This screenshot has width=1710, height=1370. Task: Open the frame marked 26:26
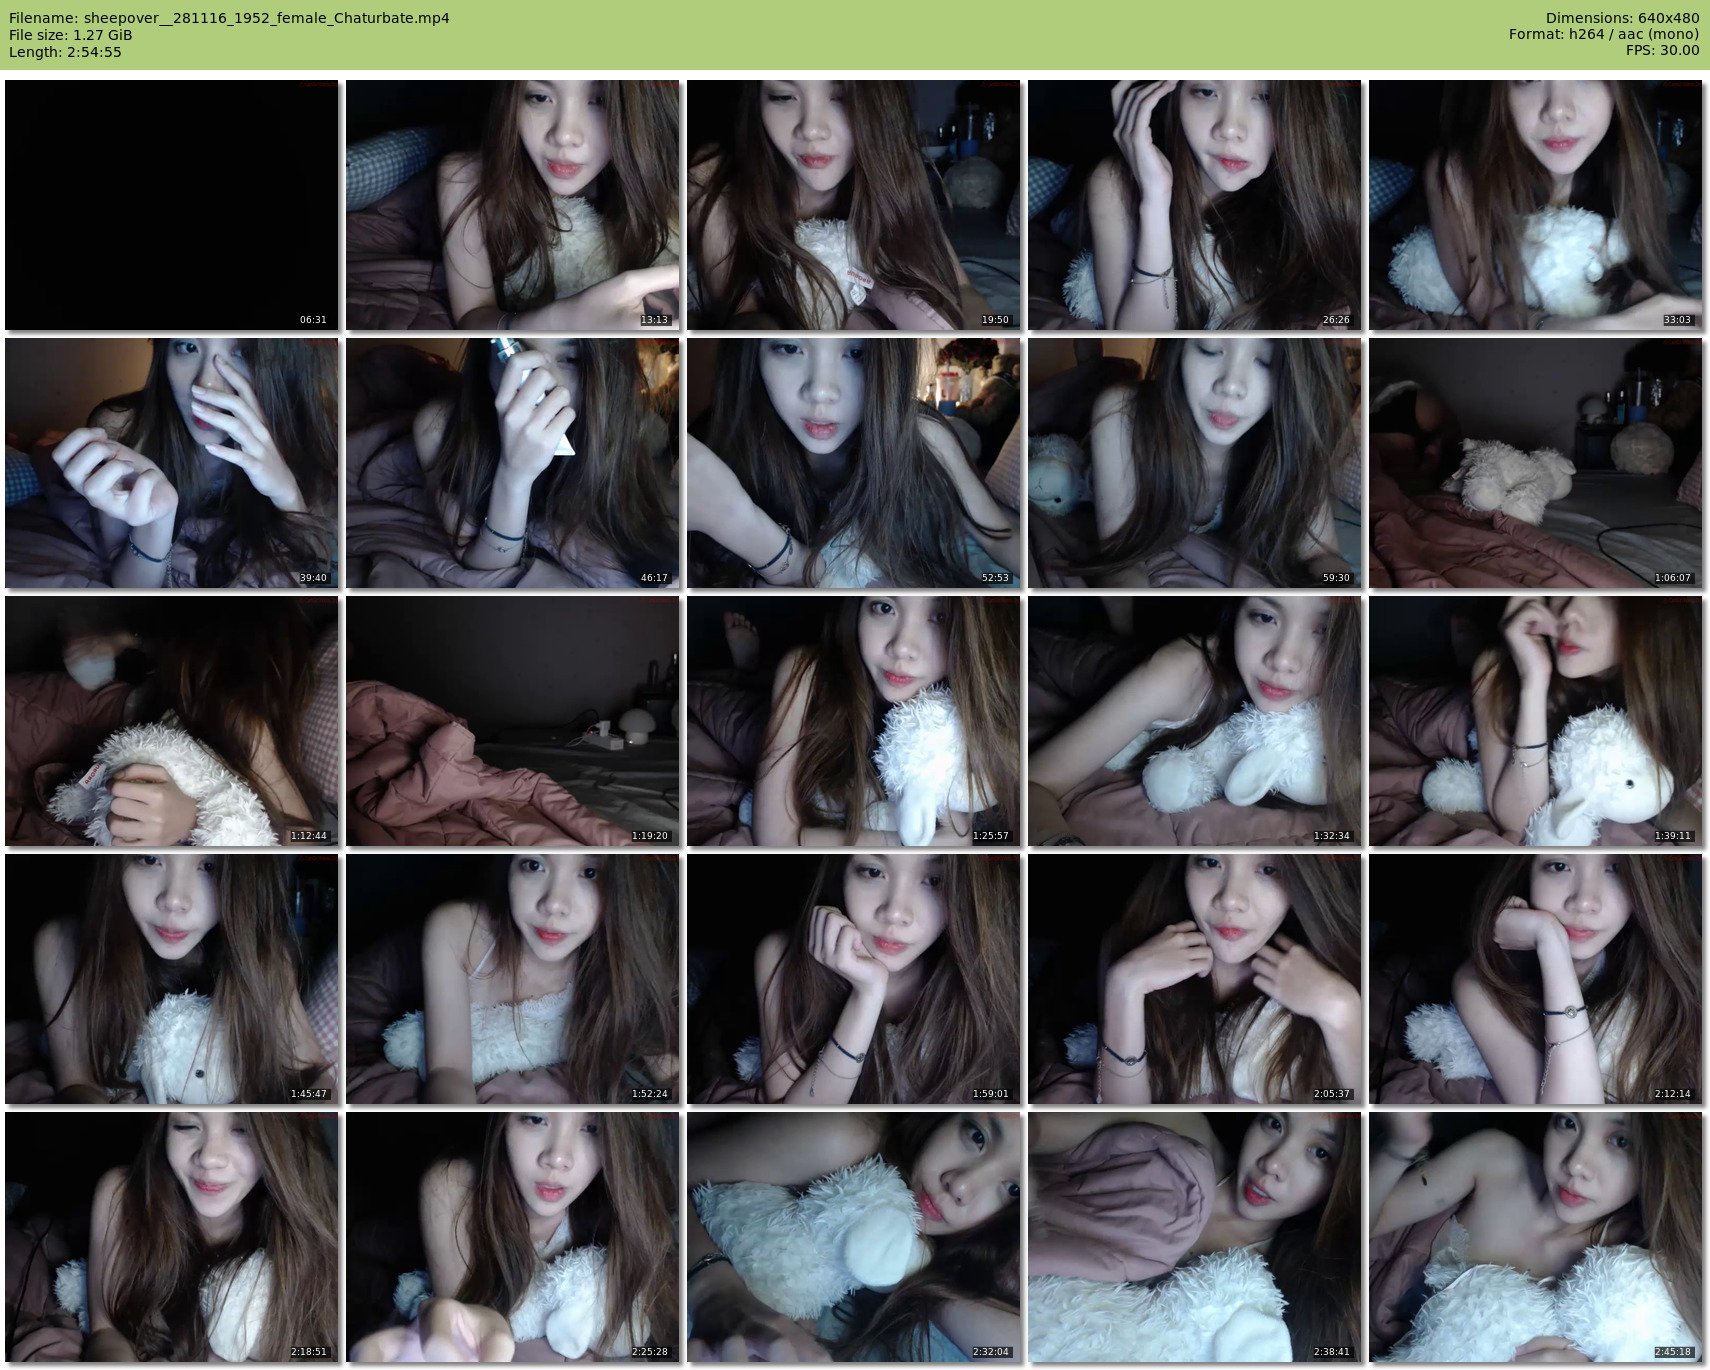[x=1194, y=205]
